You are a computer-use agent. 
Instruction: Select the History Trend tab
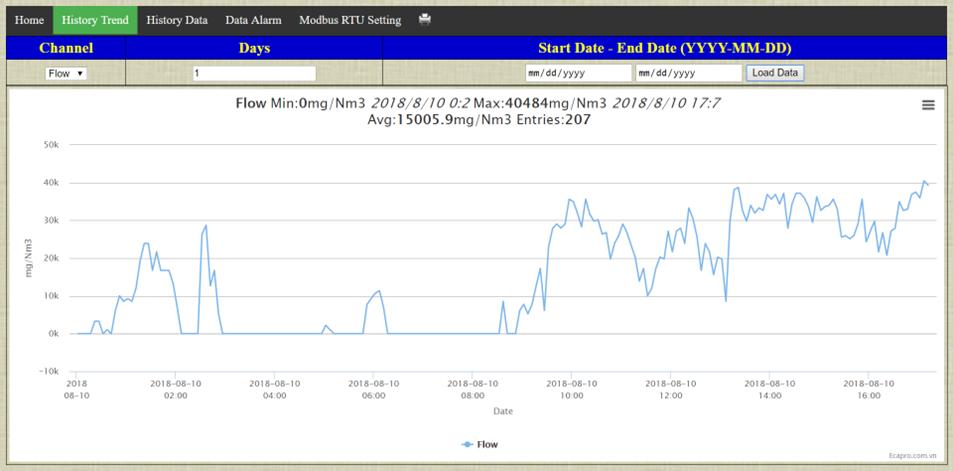pos(95,20)
